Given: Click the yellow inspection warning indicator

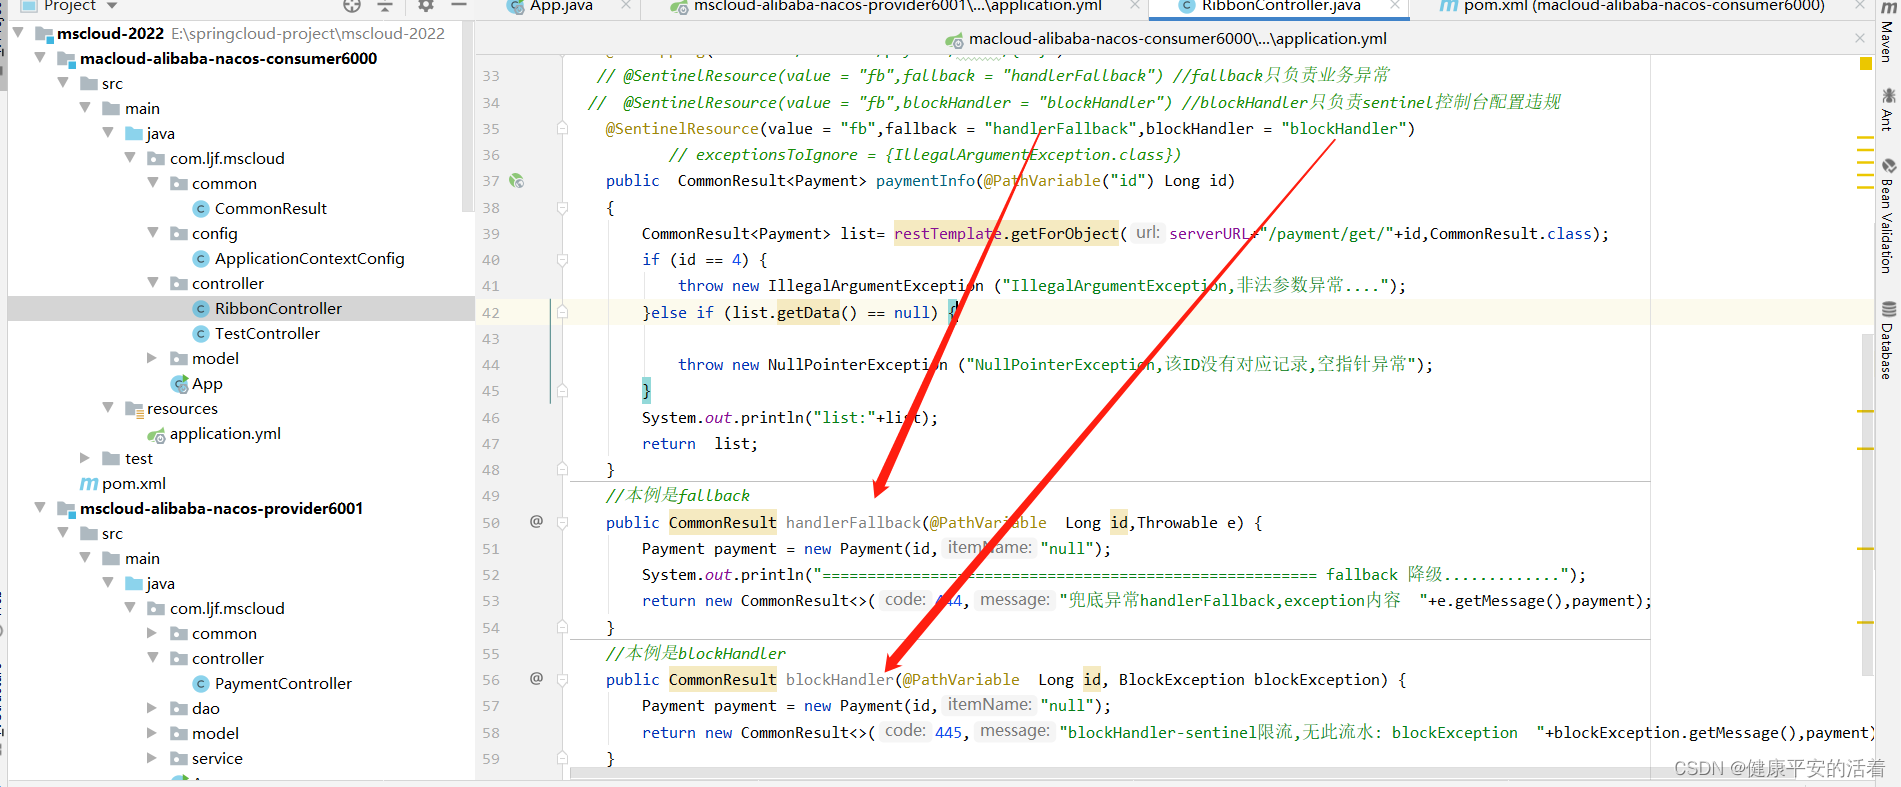Looking at the screenshot, I should click(x=1865, y=64).
